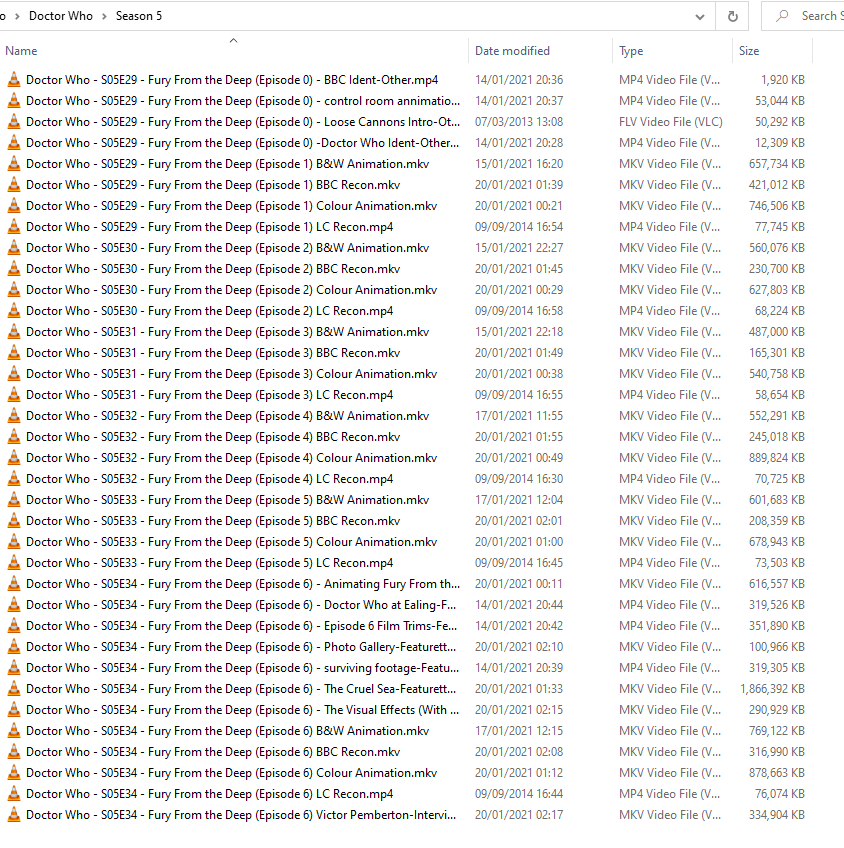Click VLC icon of Episode 2 B&W Animation.mkv
Viewport: 844px width, 848px height.
pos(14,248)
